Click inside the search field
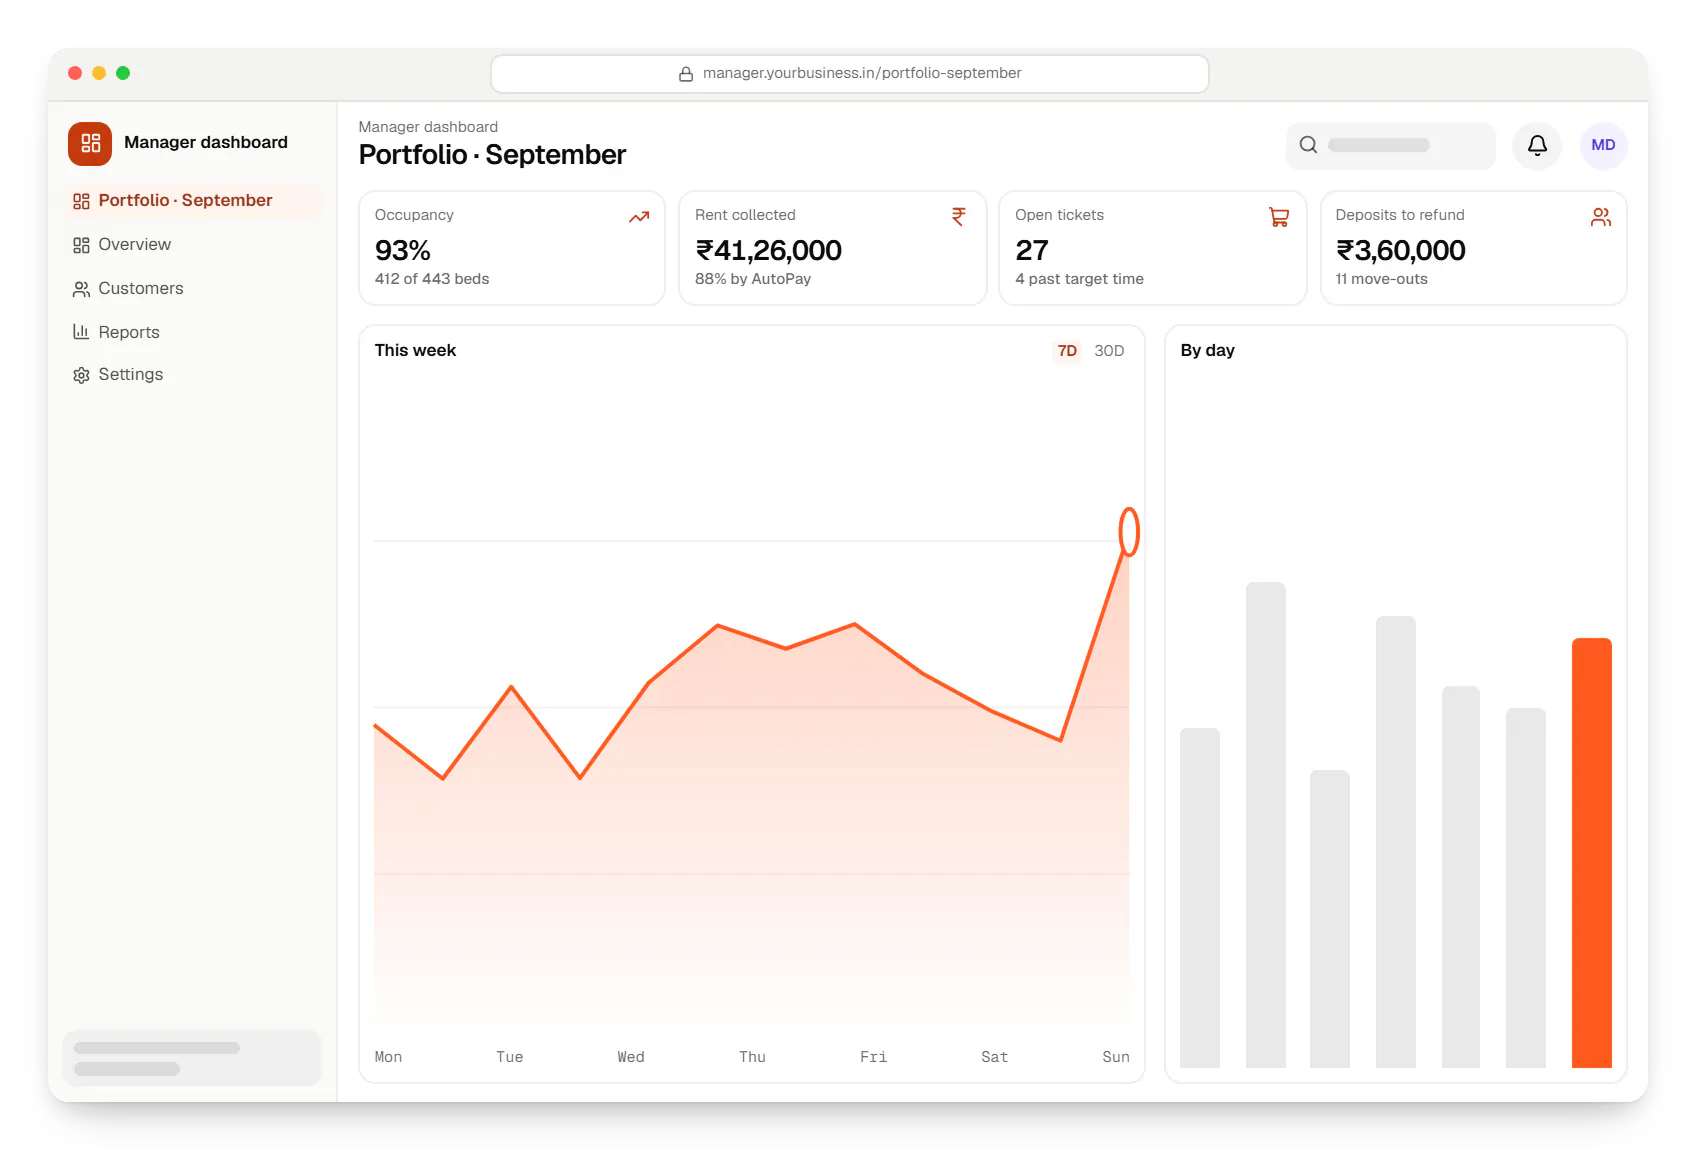The image size is (1696, 1150). coord(1391,145)
